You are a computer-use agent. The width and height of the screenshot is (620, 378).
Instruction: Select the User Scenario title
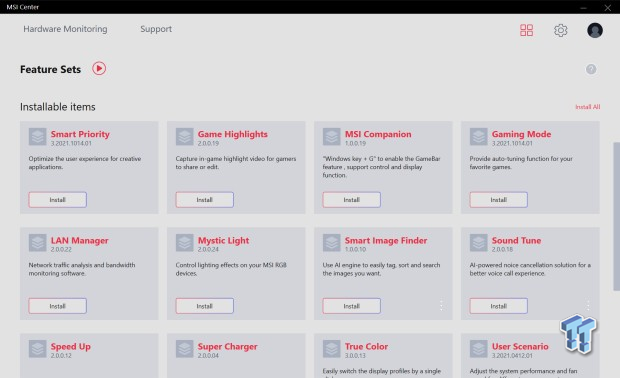click(x=520, y=346)
